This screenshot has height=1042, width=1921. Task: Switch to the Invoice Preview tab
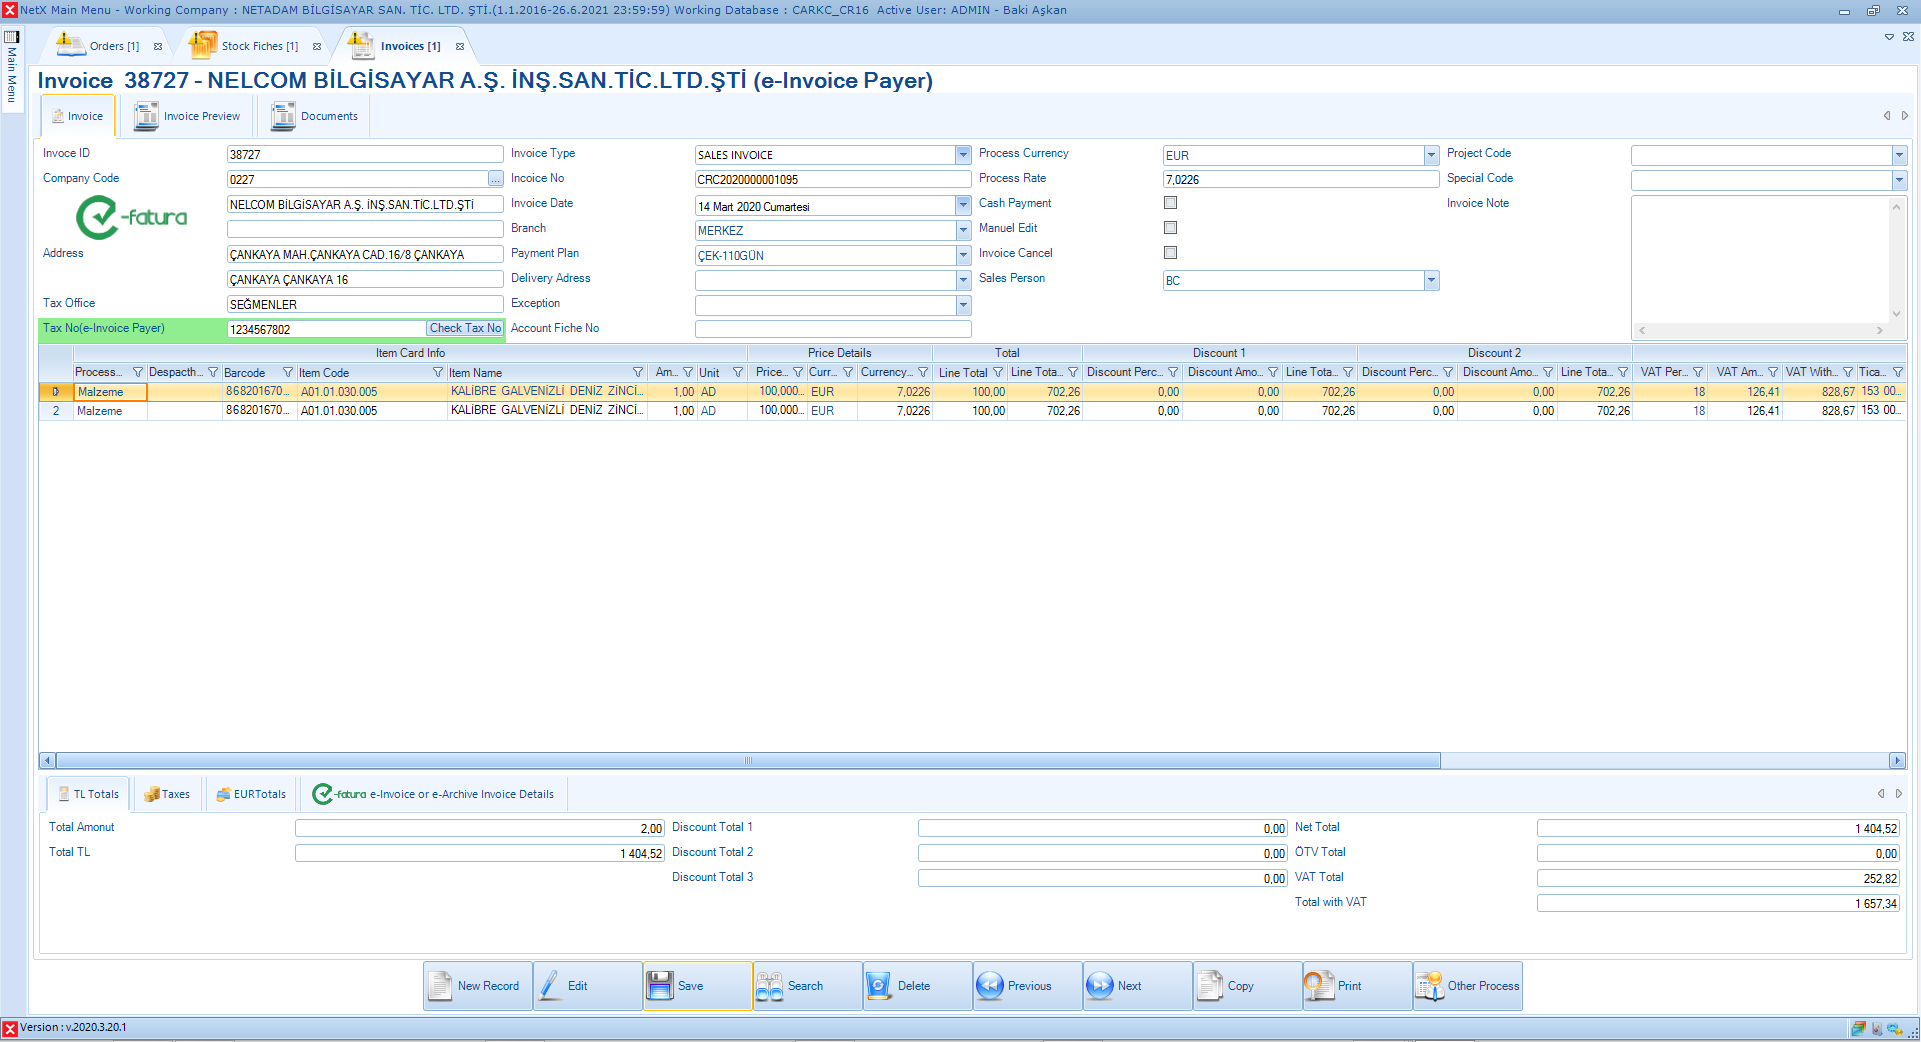[x=188, y=117]
